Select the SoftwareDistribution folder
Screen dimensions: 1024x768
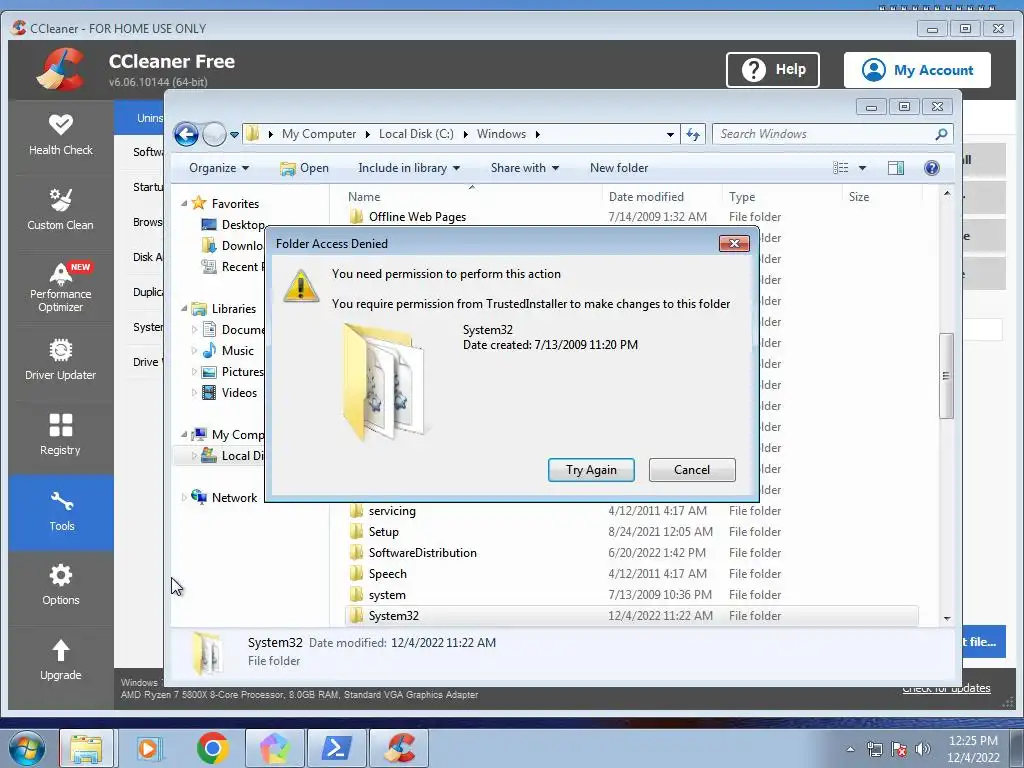click(x=423, y=552)
